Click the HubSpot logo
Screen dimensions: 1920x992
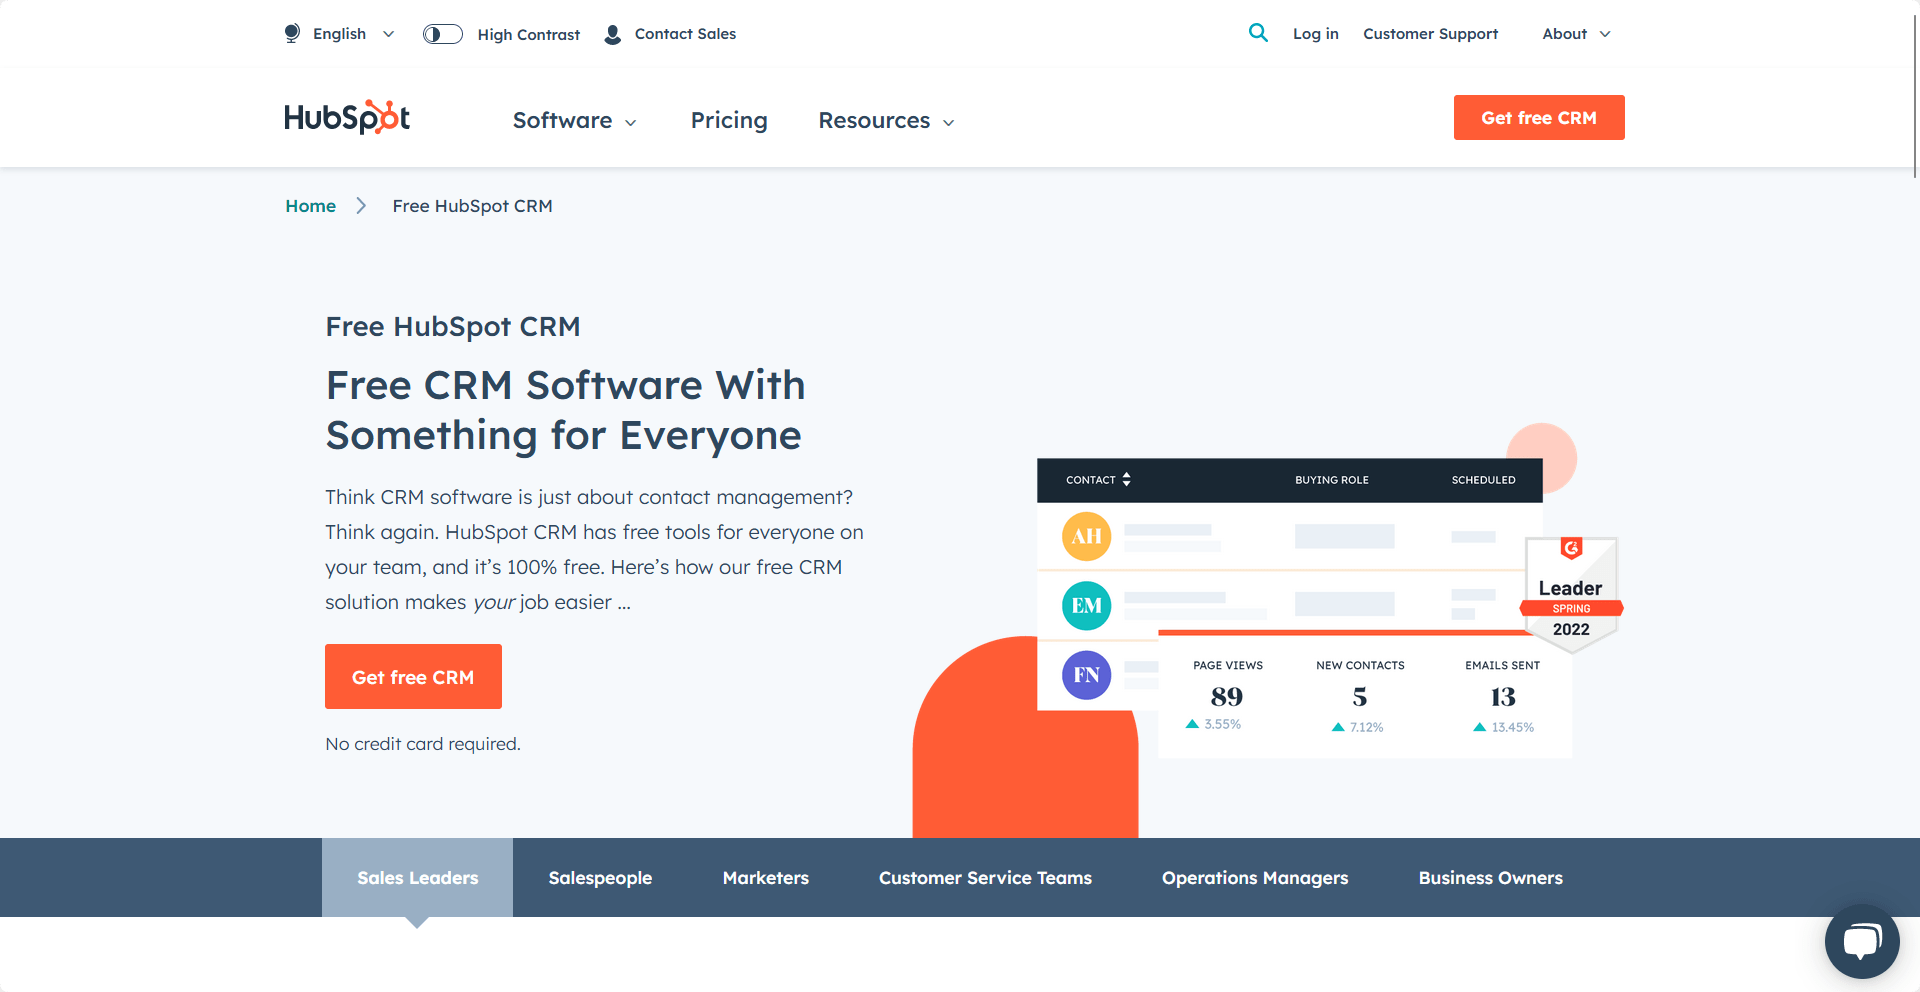[347, 117]
